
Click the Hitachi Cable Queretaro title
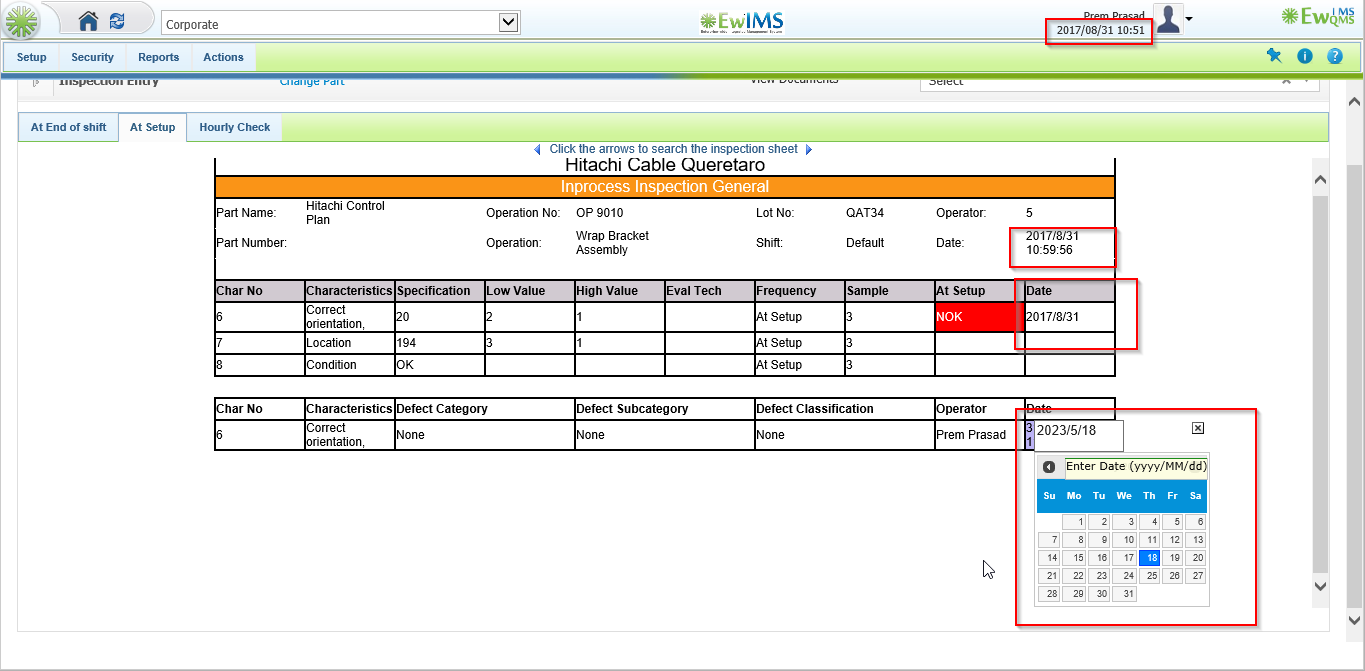tap(665, 165)
